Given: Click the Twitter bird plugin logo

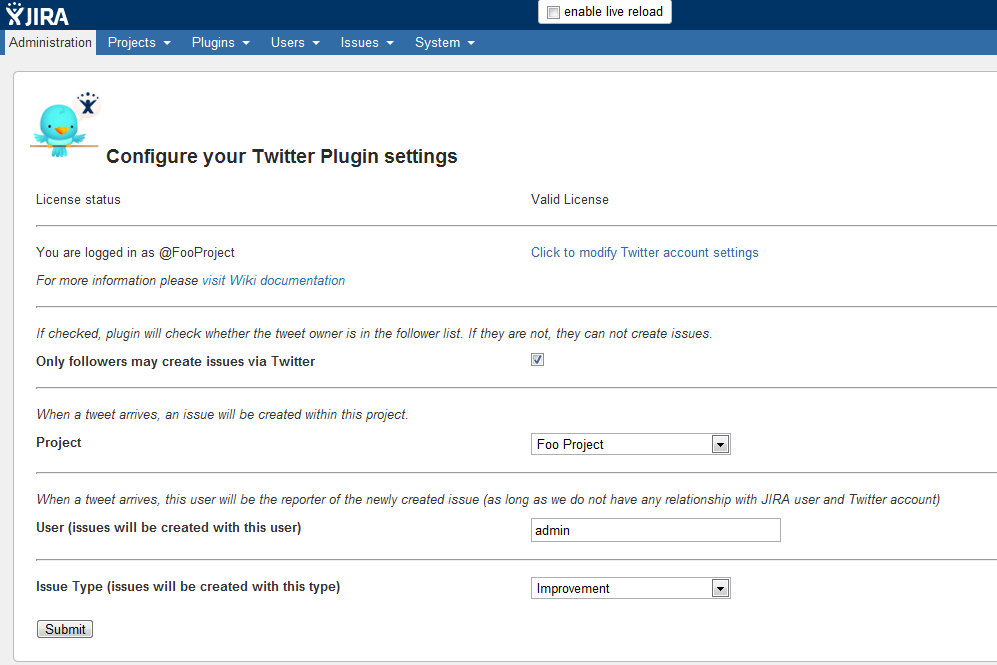Looking at the screenshot, I should point(65,125).
